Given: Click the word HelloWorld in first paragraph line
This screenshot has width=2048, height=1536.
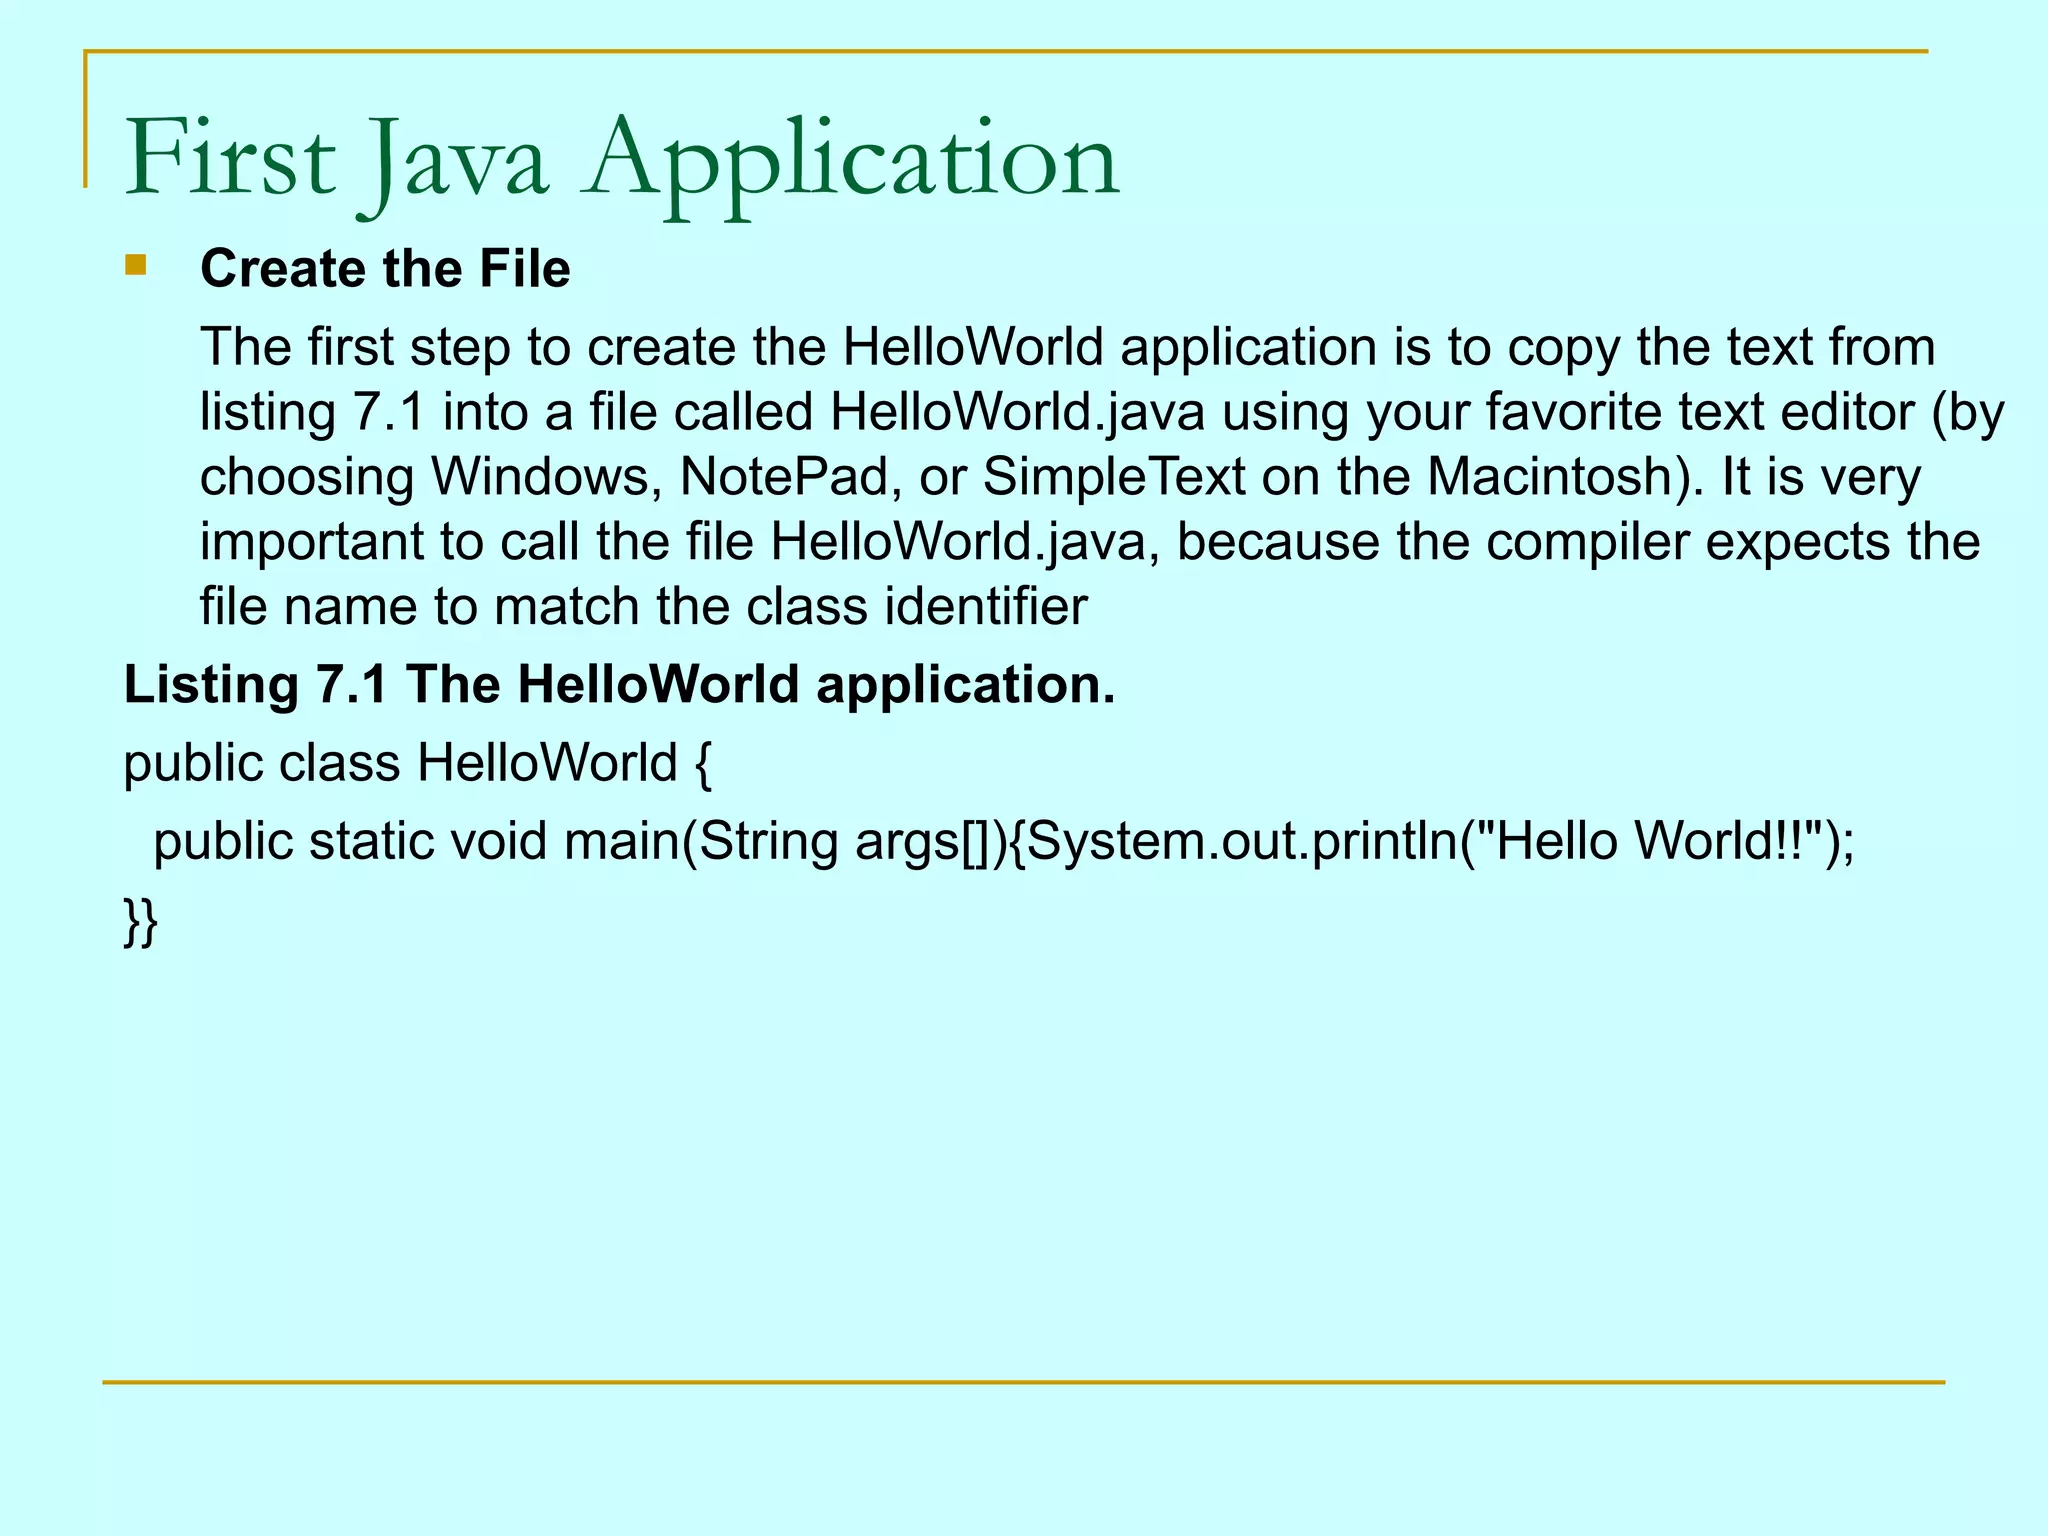Looking at the screenshot, I should tap(972, 347).
